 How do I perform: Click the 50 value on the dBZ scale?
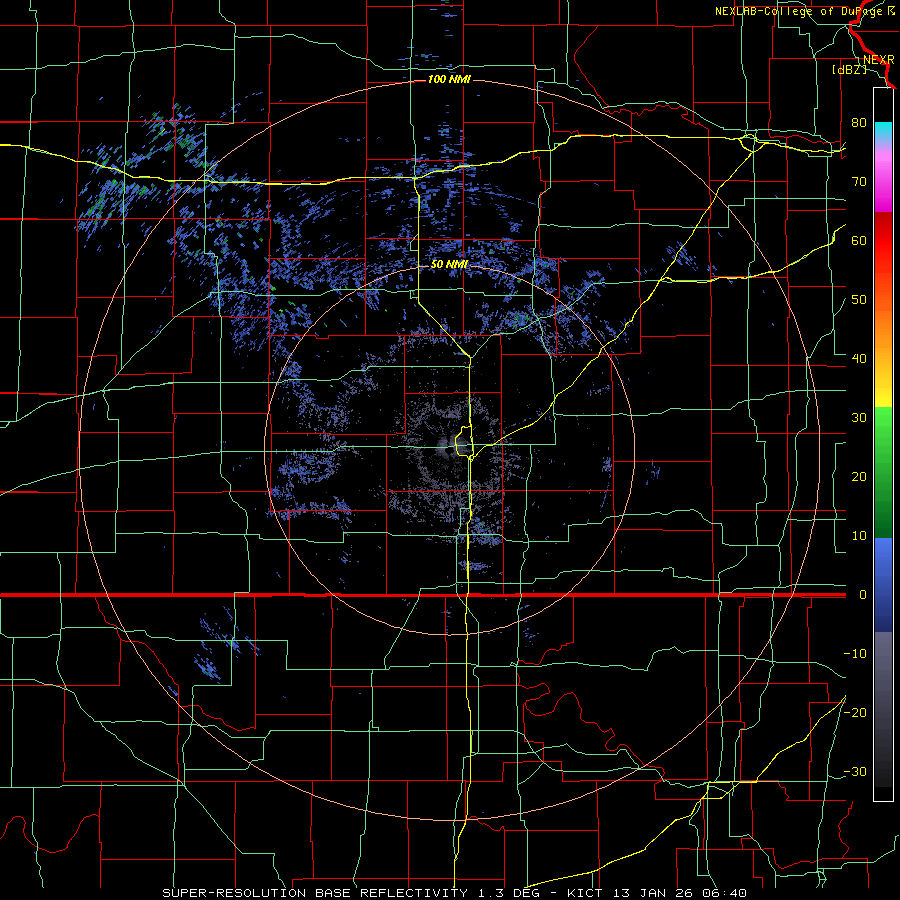[x=859, y=300]
